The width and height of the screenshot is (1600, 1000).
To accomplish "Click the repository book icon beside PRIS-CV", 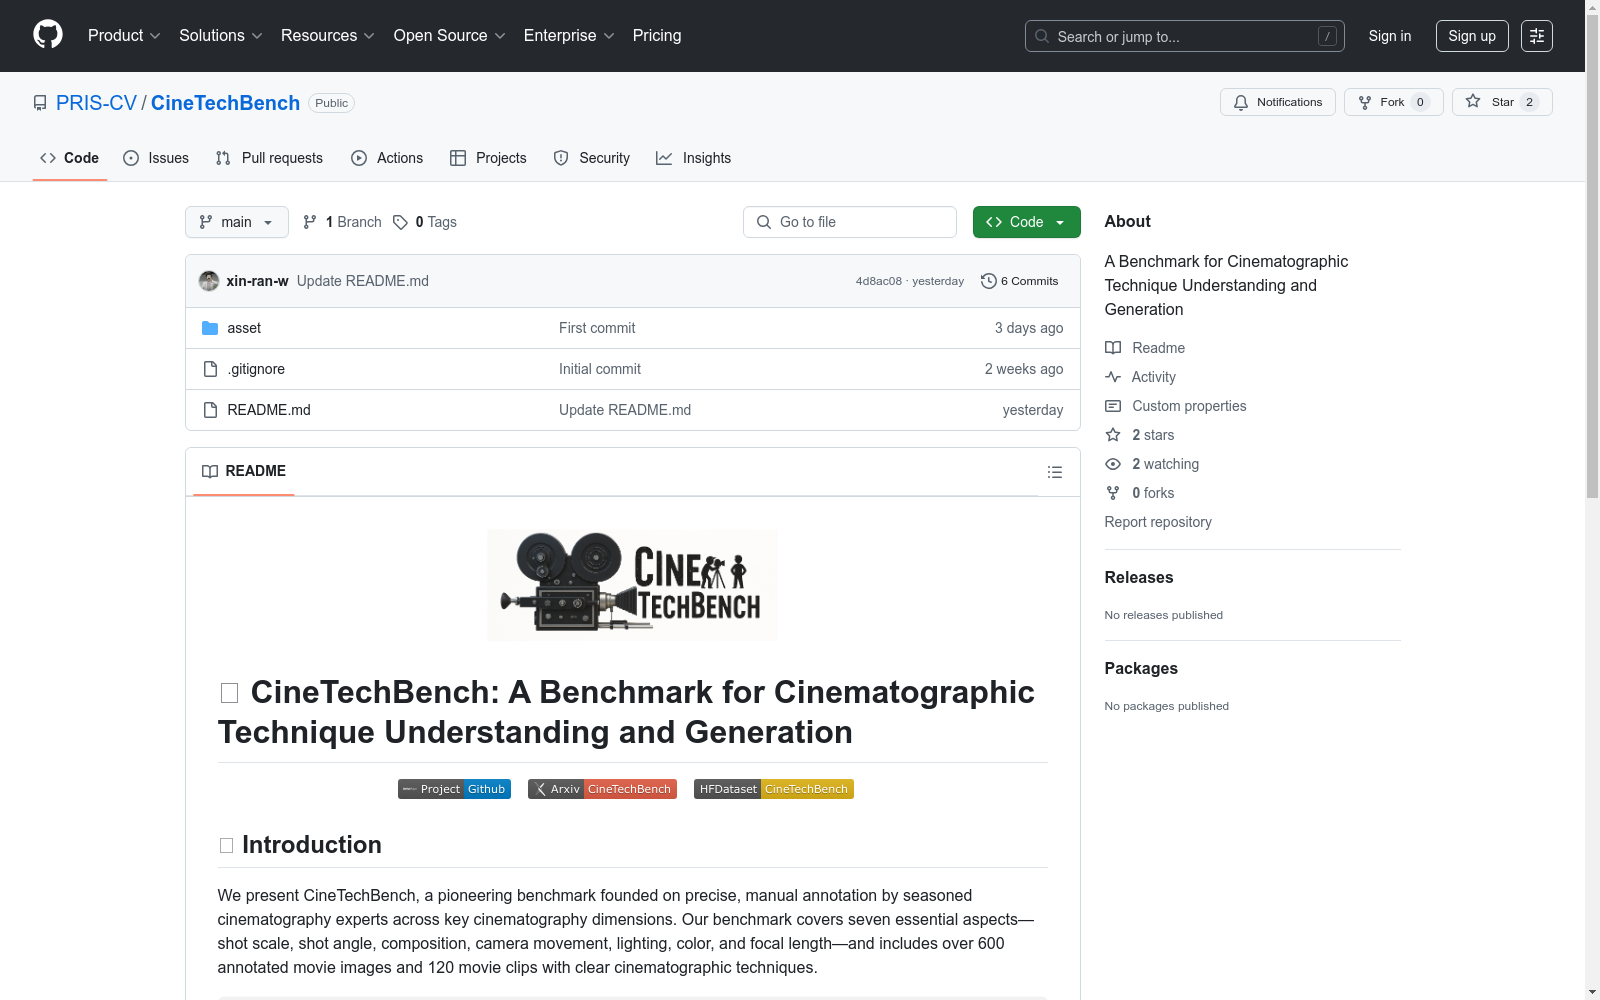I will pyautogui.click(x=40, y=103).
